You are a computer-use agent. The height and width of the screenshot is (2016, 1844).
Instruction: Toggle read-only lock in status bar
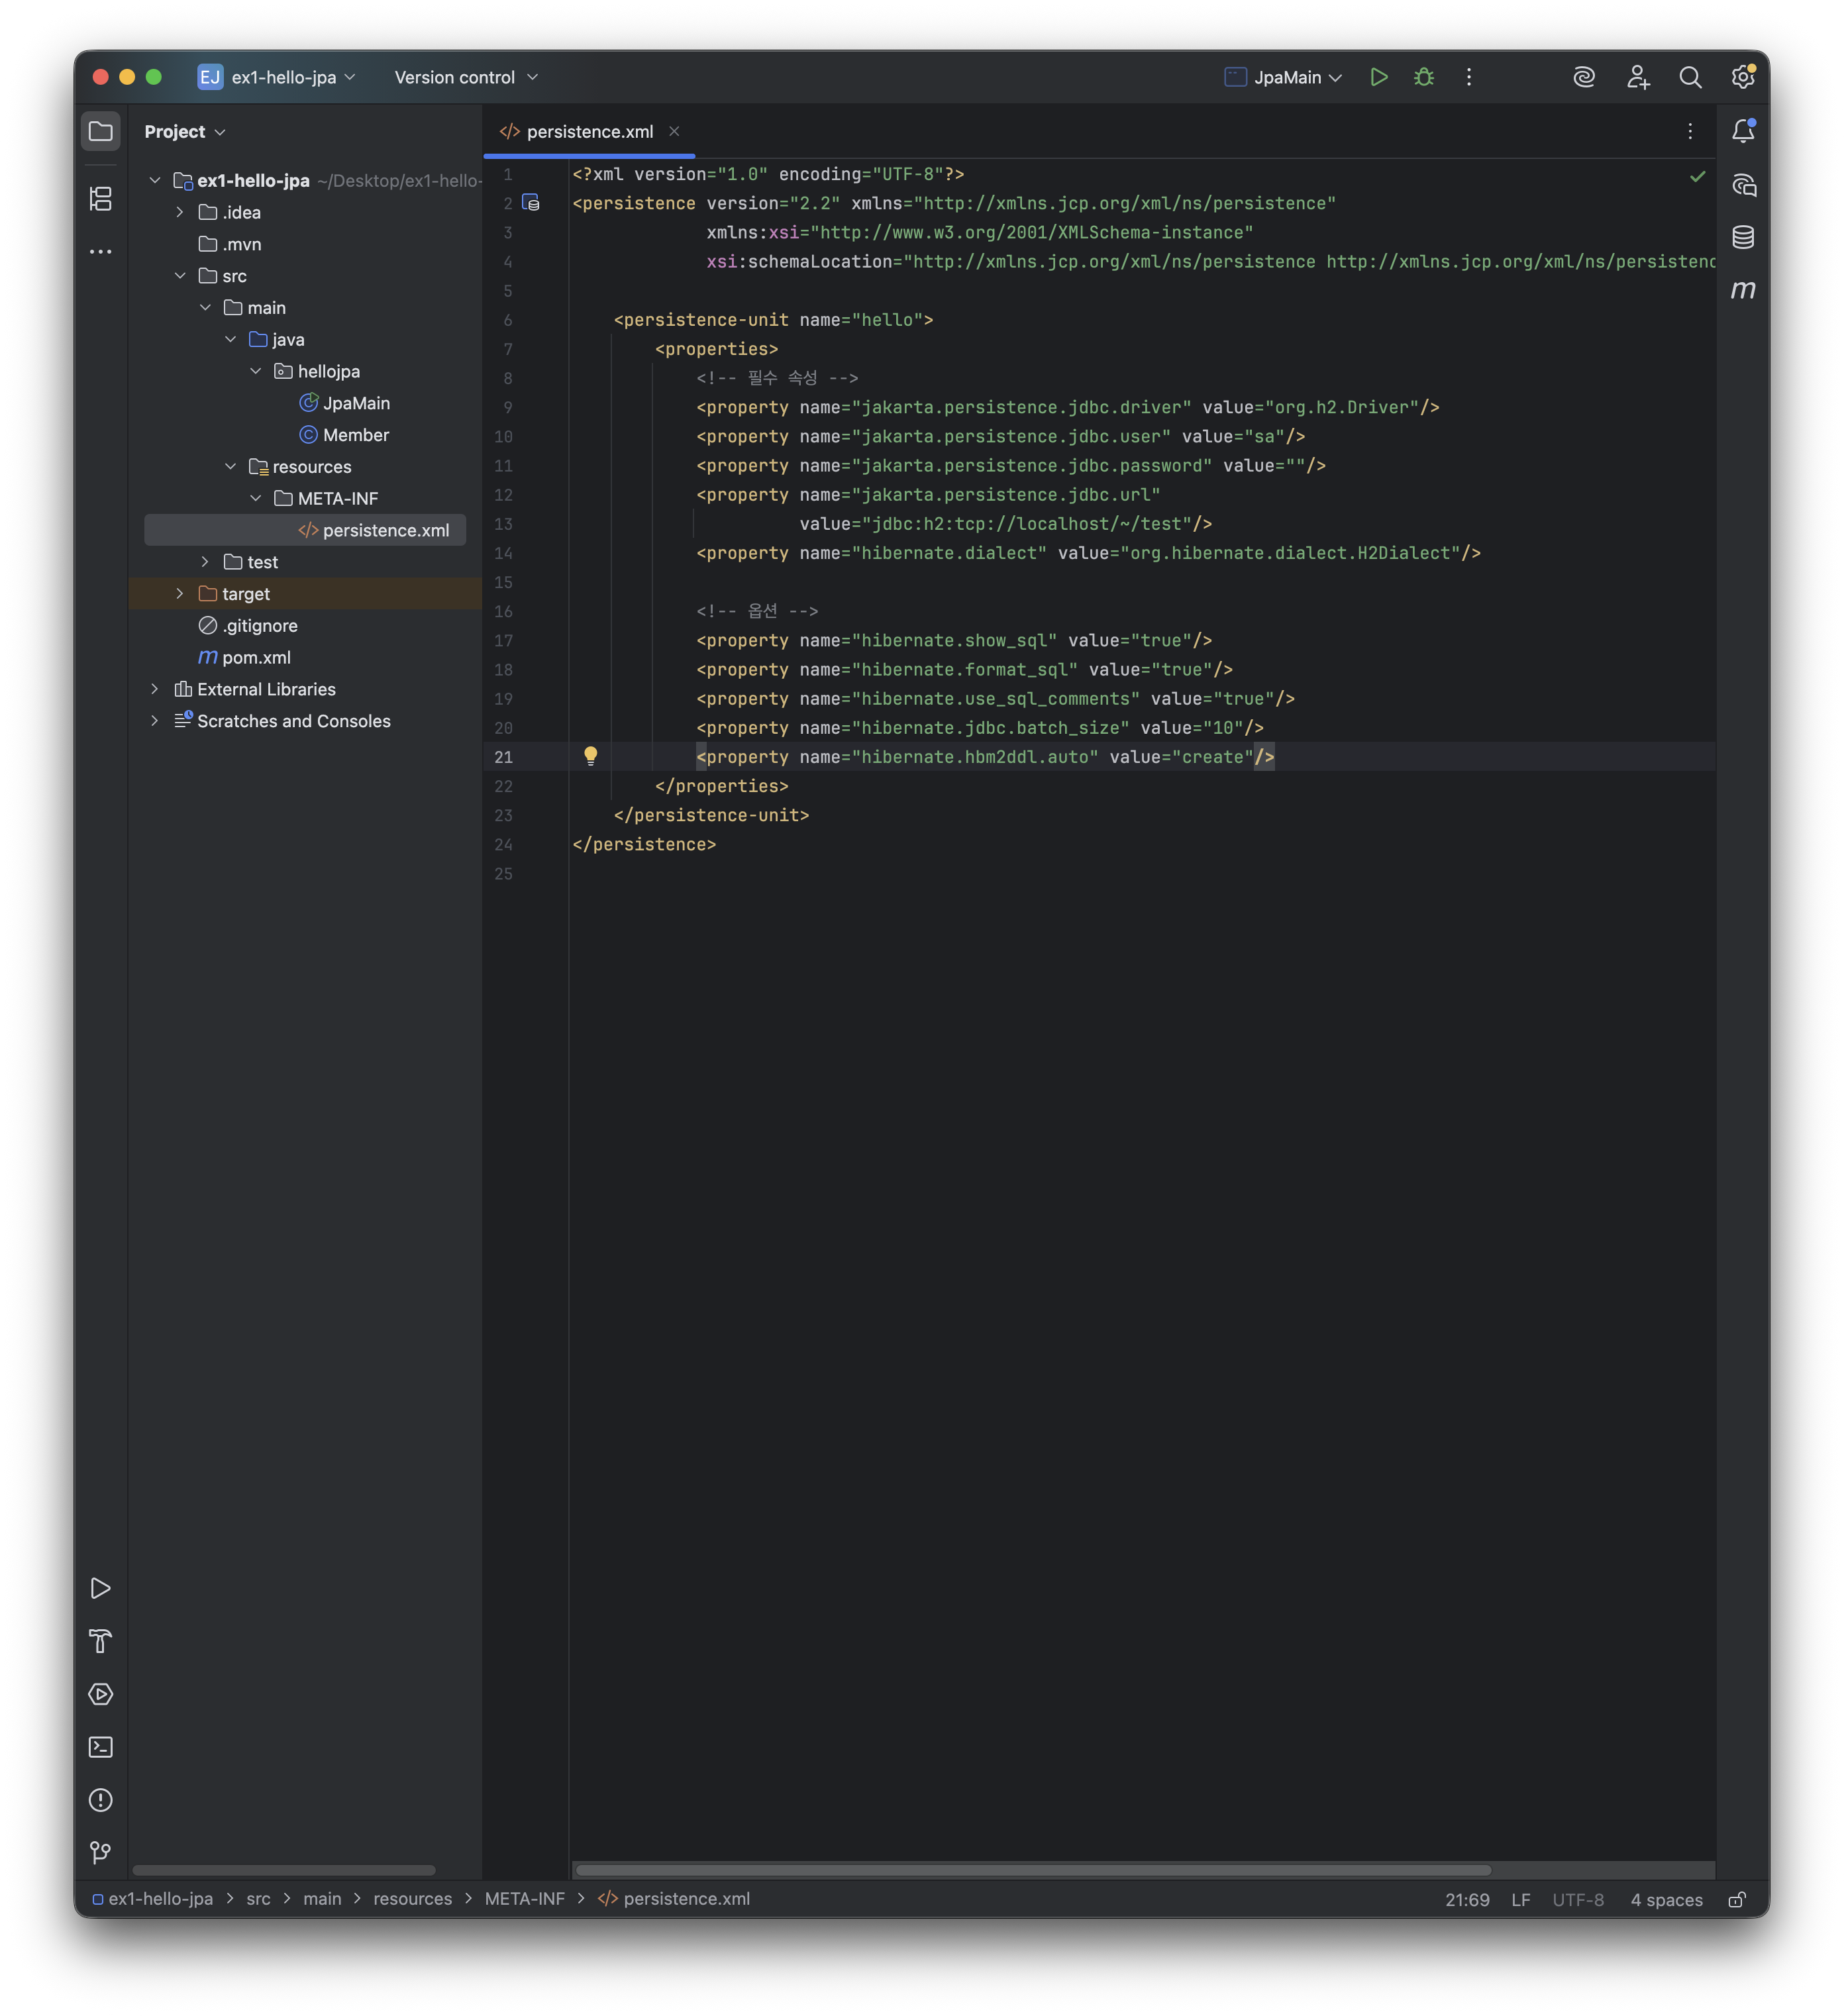click(x=1737, y=1900)
